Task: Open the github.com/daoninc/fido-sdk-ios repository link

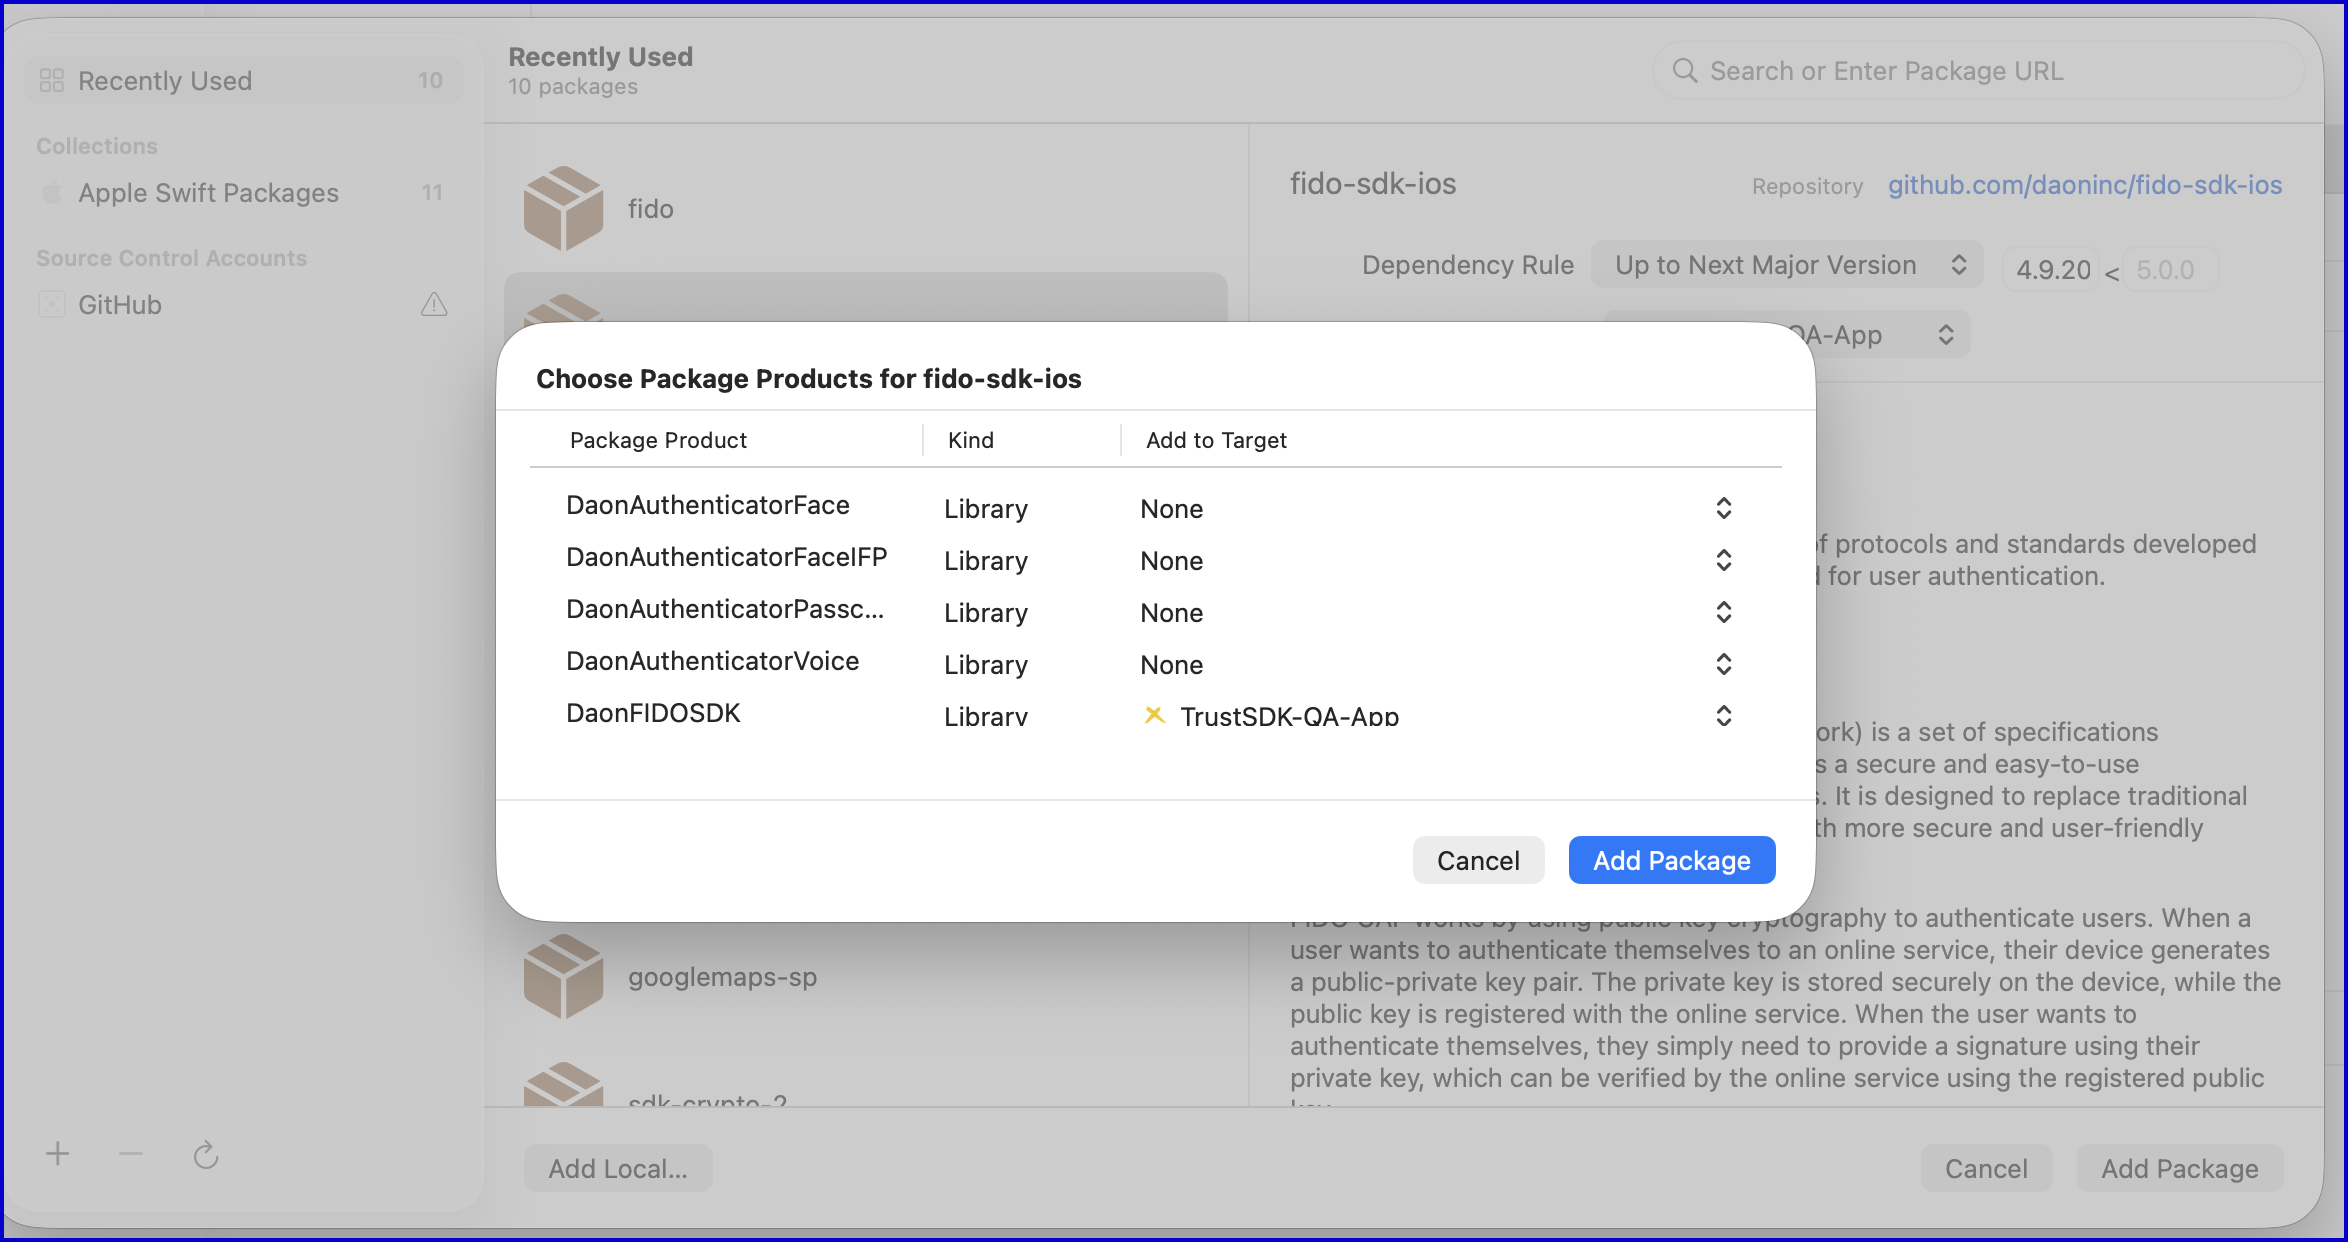Action: click(x=2084, y=185)
